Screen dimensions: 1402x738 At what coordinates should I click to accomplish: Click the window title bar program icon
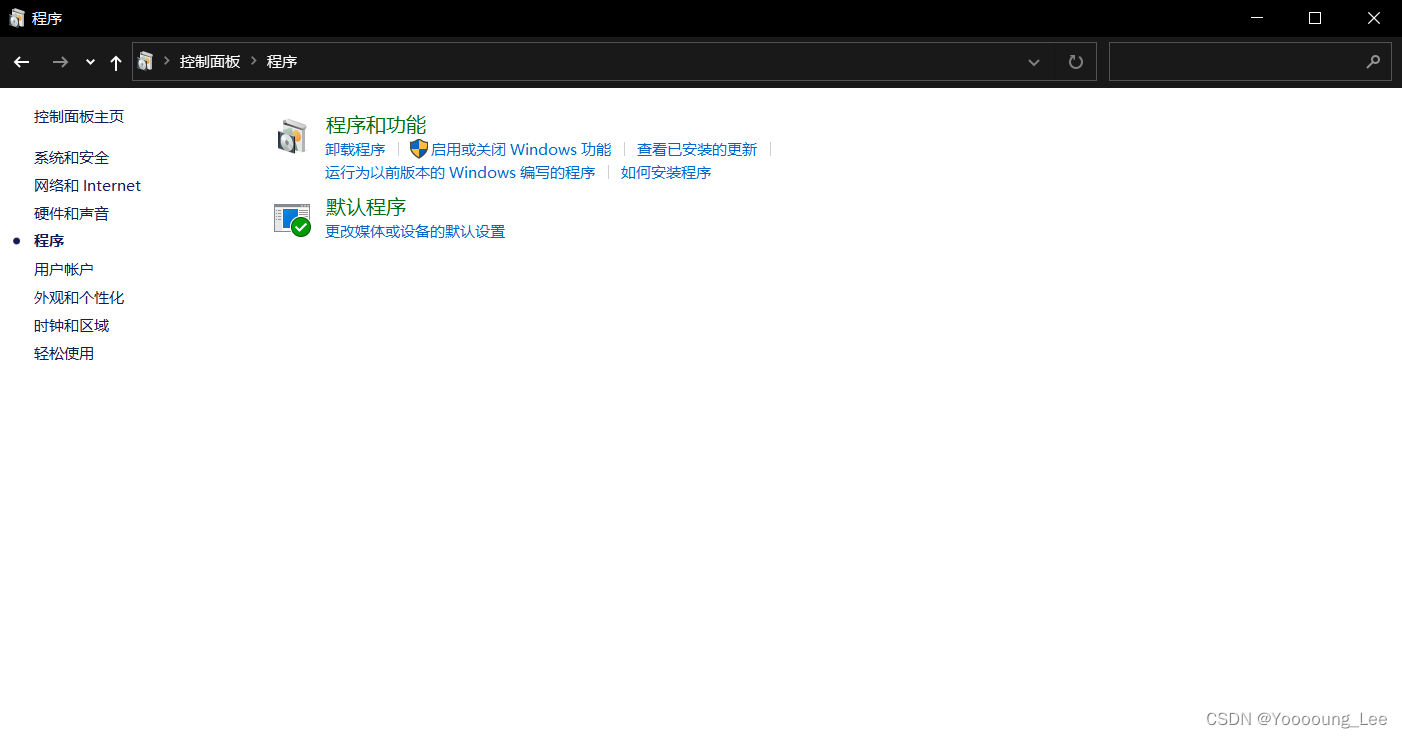[17, 18]
